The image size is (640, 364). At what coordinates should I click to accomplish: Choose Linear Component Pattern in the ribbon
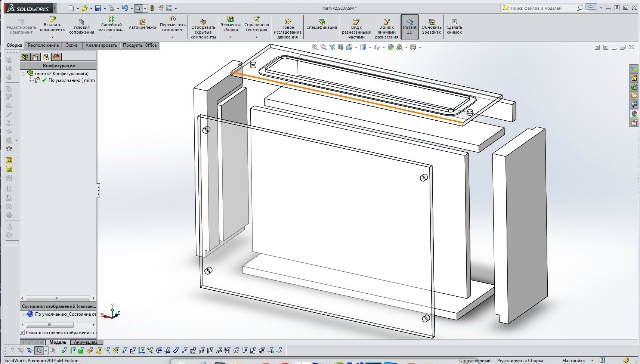pyautogui.click(x=111, y=24)
